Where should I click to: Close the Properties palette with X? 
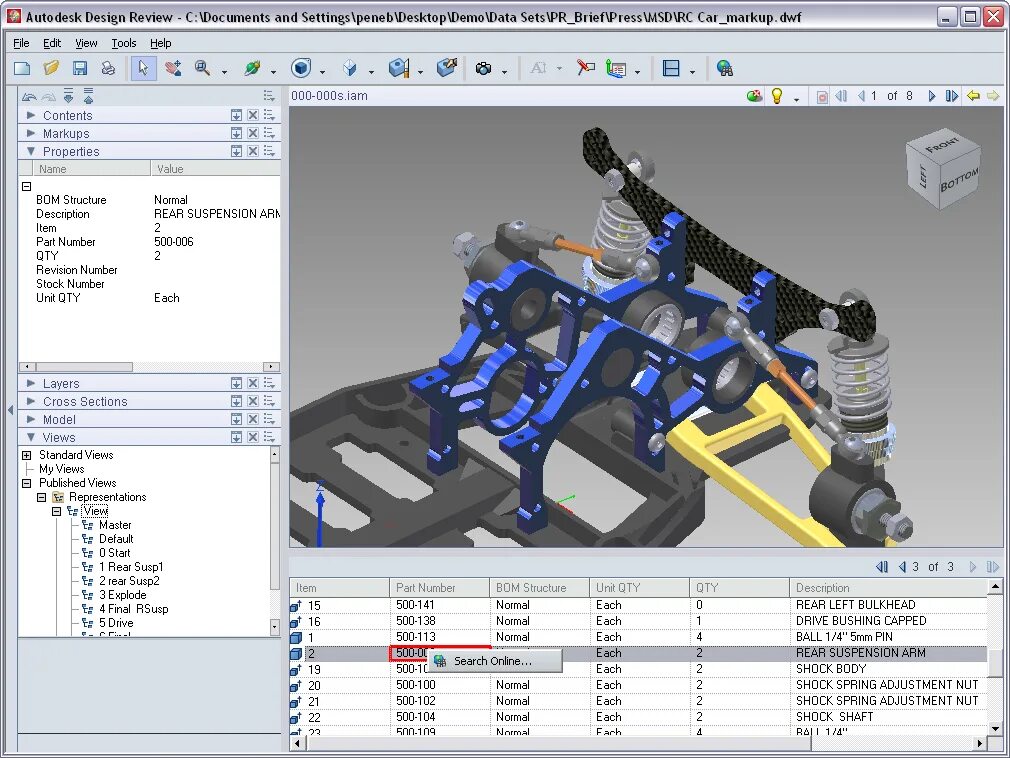[252, 151]
